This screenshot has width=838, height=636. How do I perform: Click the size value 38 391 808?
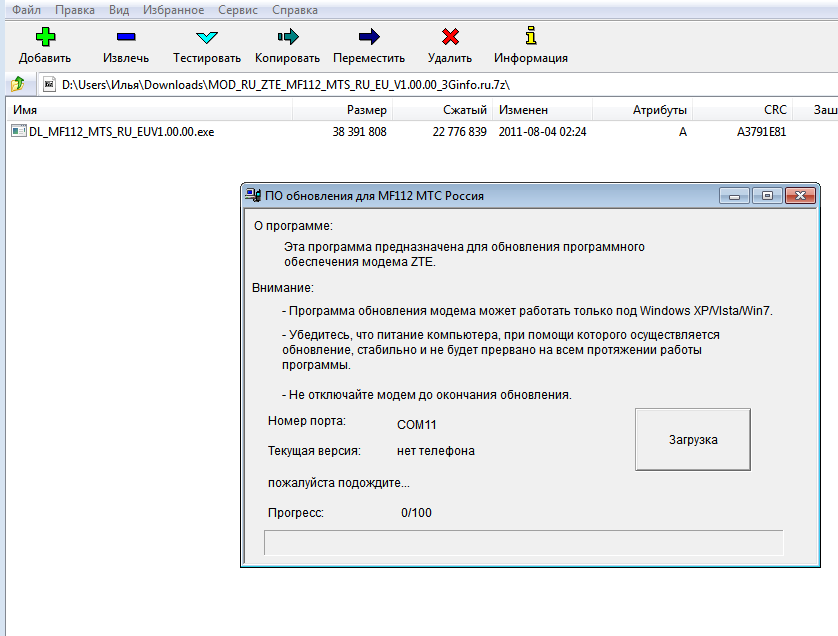[x=359, y=131]
